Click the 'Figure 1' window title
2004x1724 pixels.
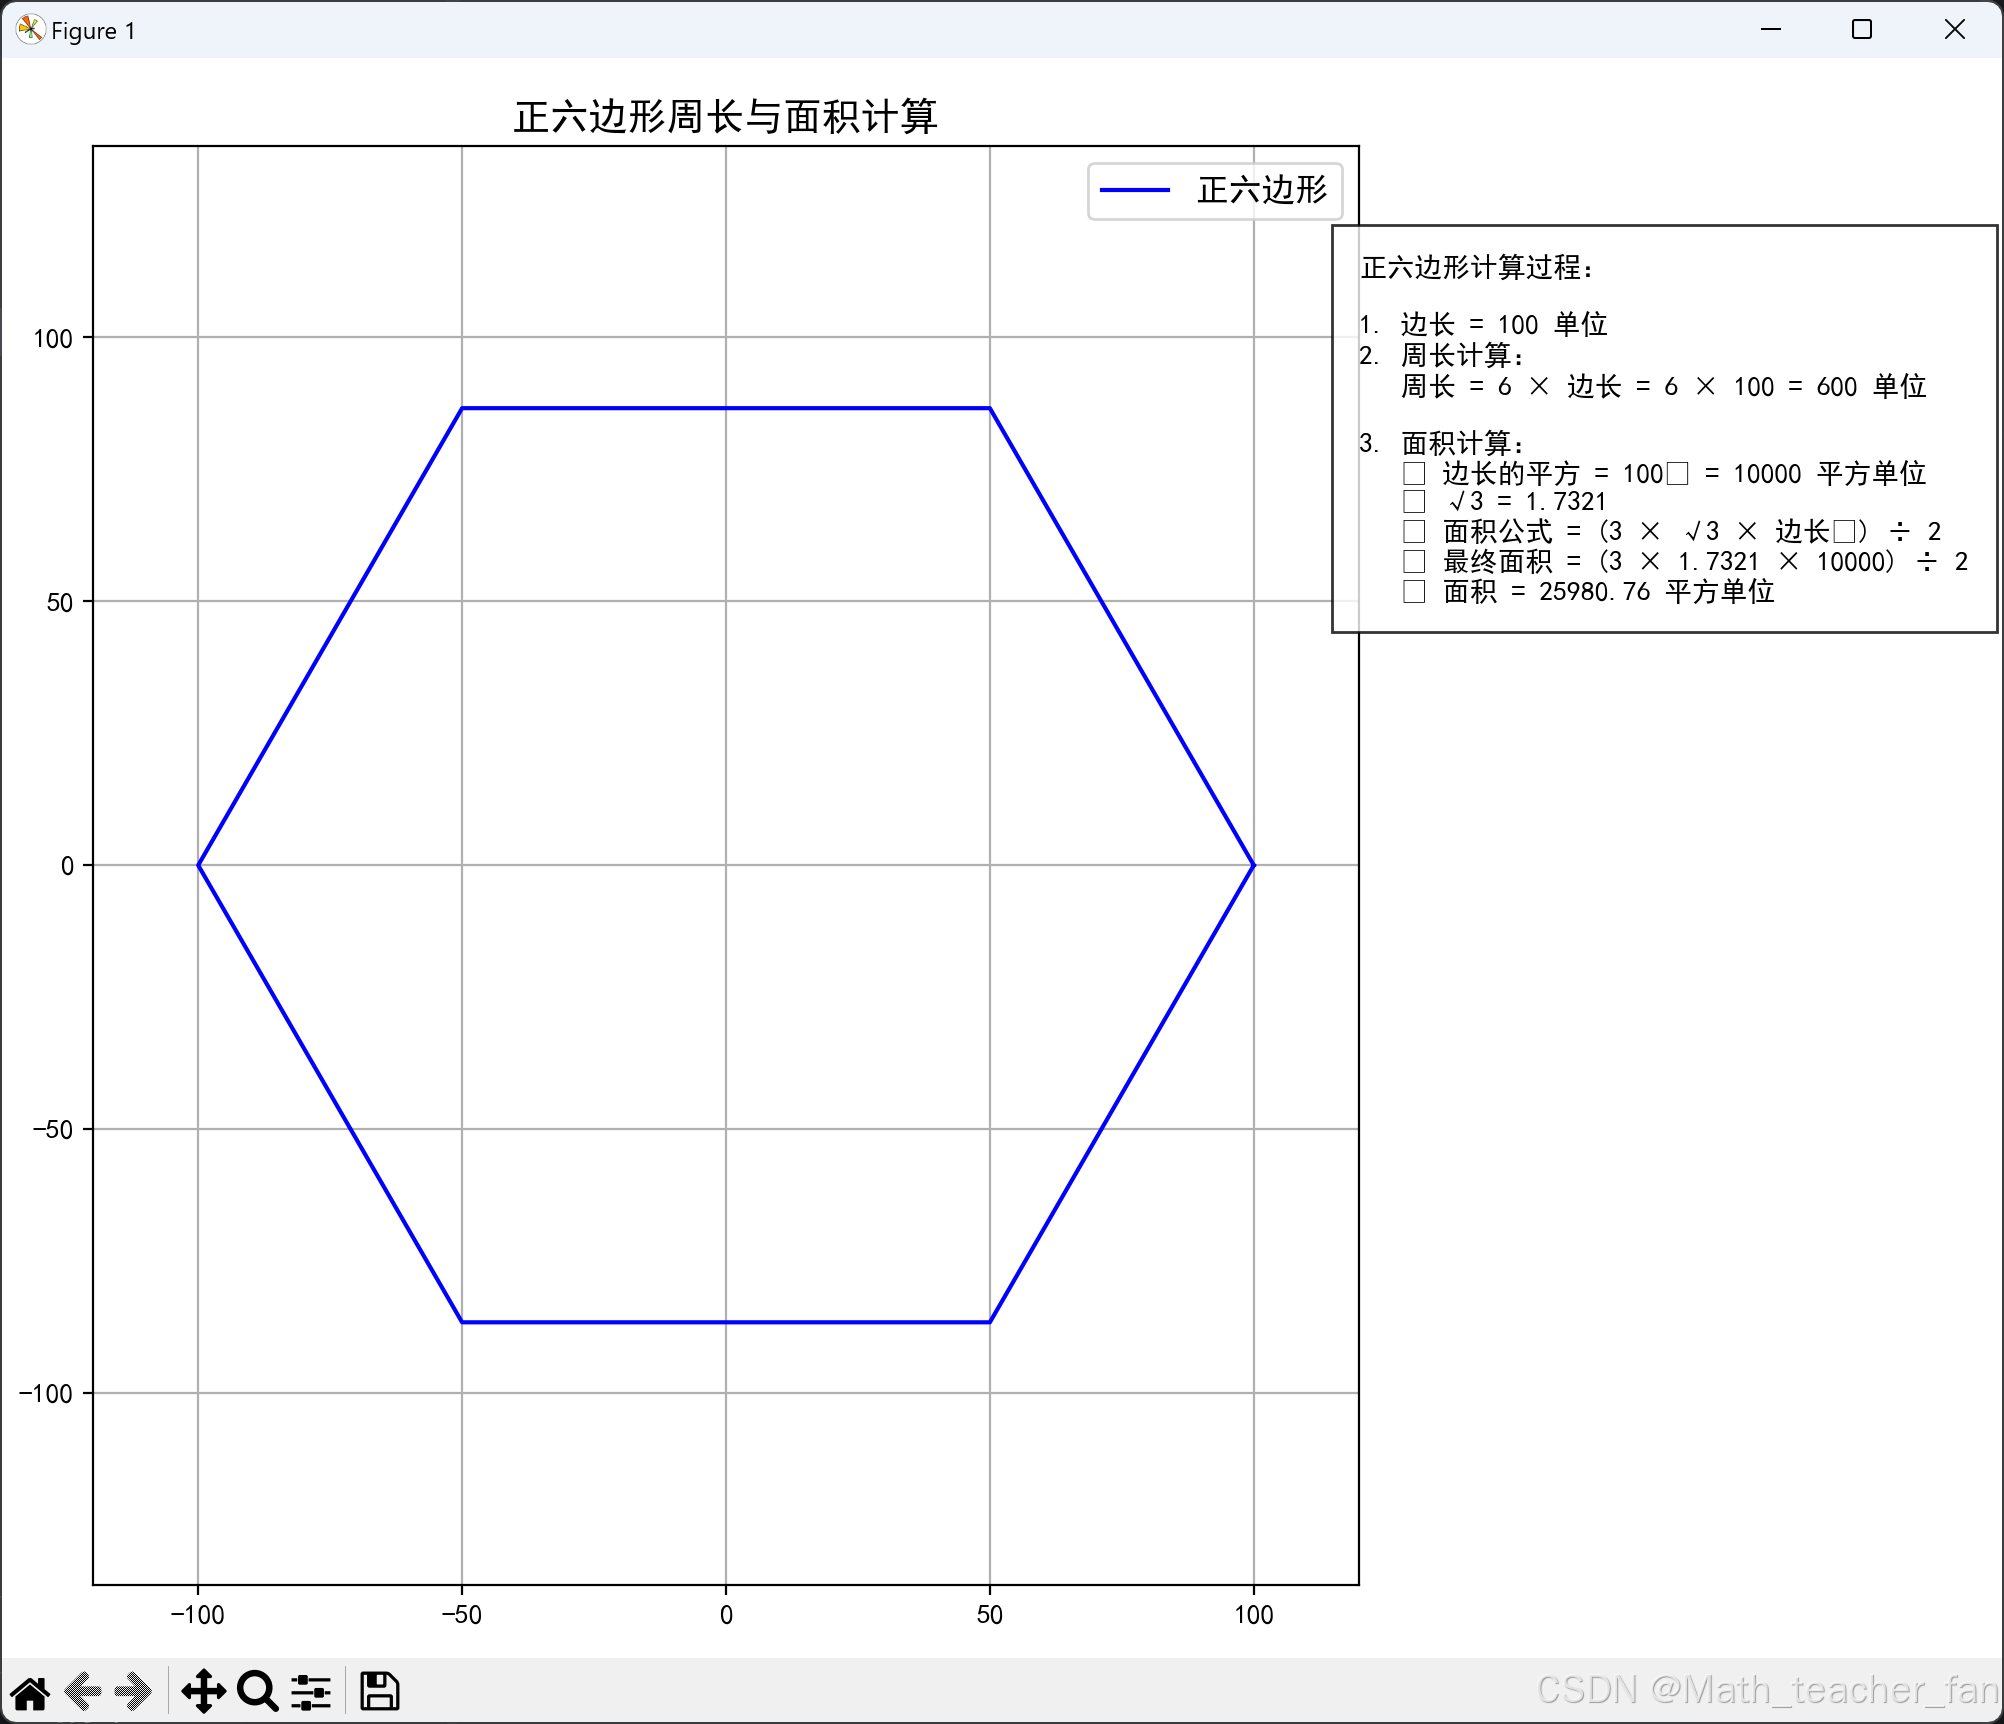pyautogui.click(x=93, y=31)
